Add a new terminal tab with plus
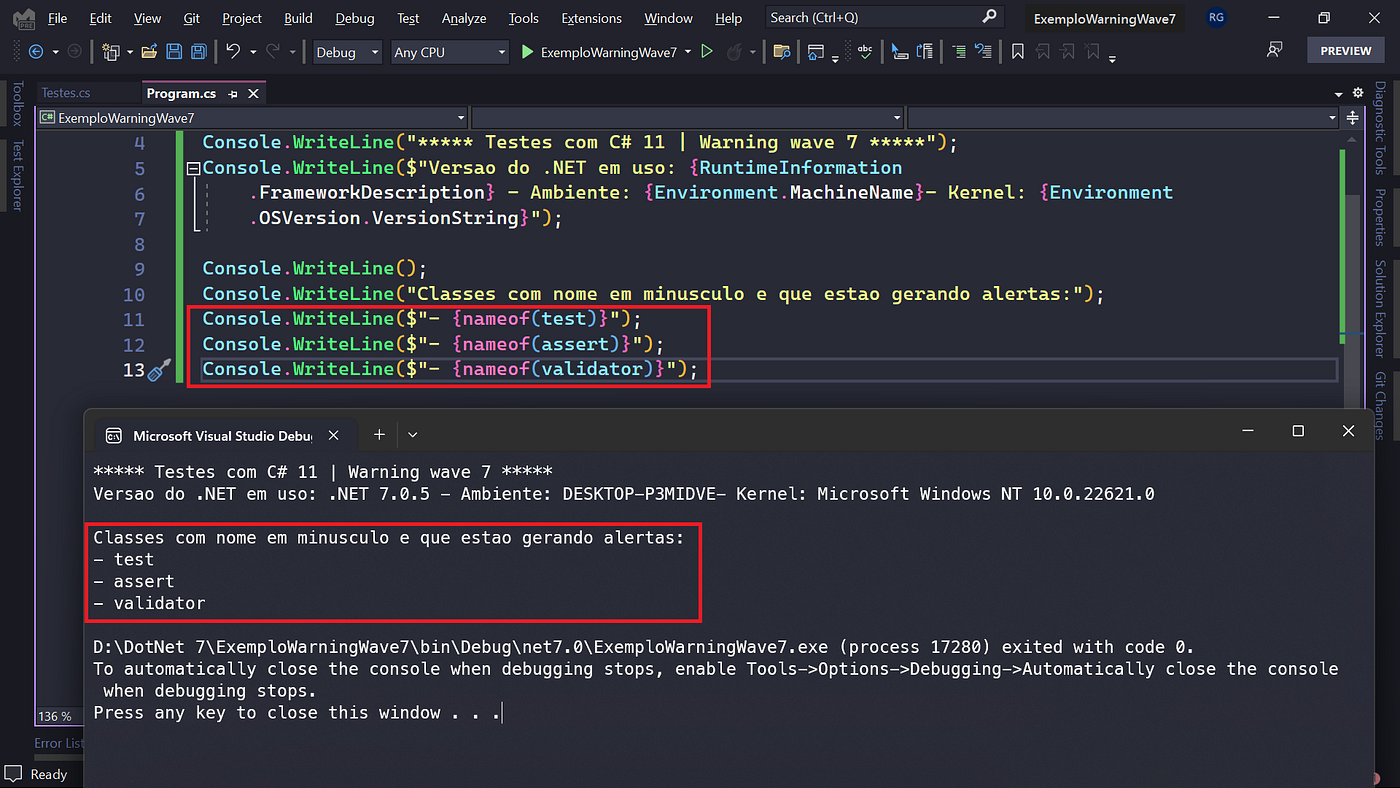This screenshot has height=788, width=1400. [x=379, y=434]
